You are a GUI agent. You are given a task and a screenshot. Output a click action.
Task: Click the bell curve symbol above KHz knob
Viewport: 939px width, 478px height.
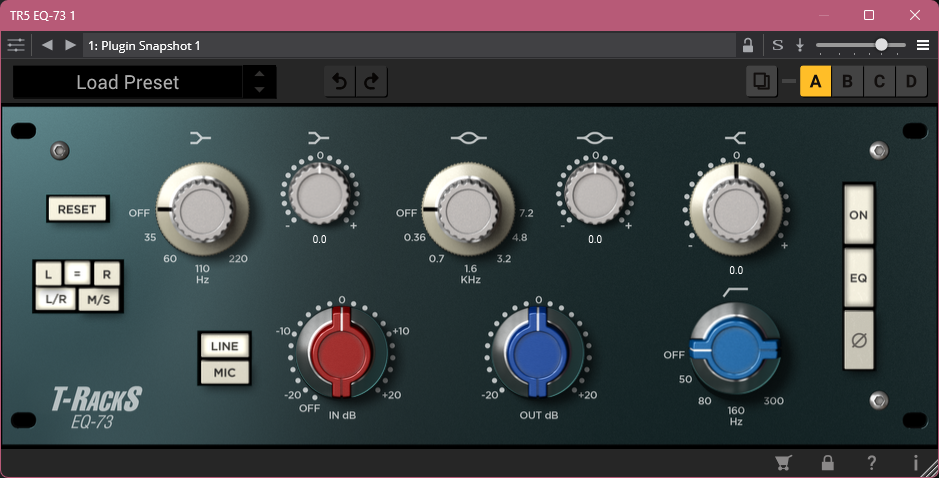click(x=468, y=138)
